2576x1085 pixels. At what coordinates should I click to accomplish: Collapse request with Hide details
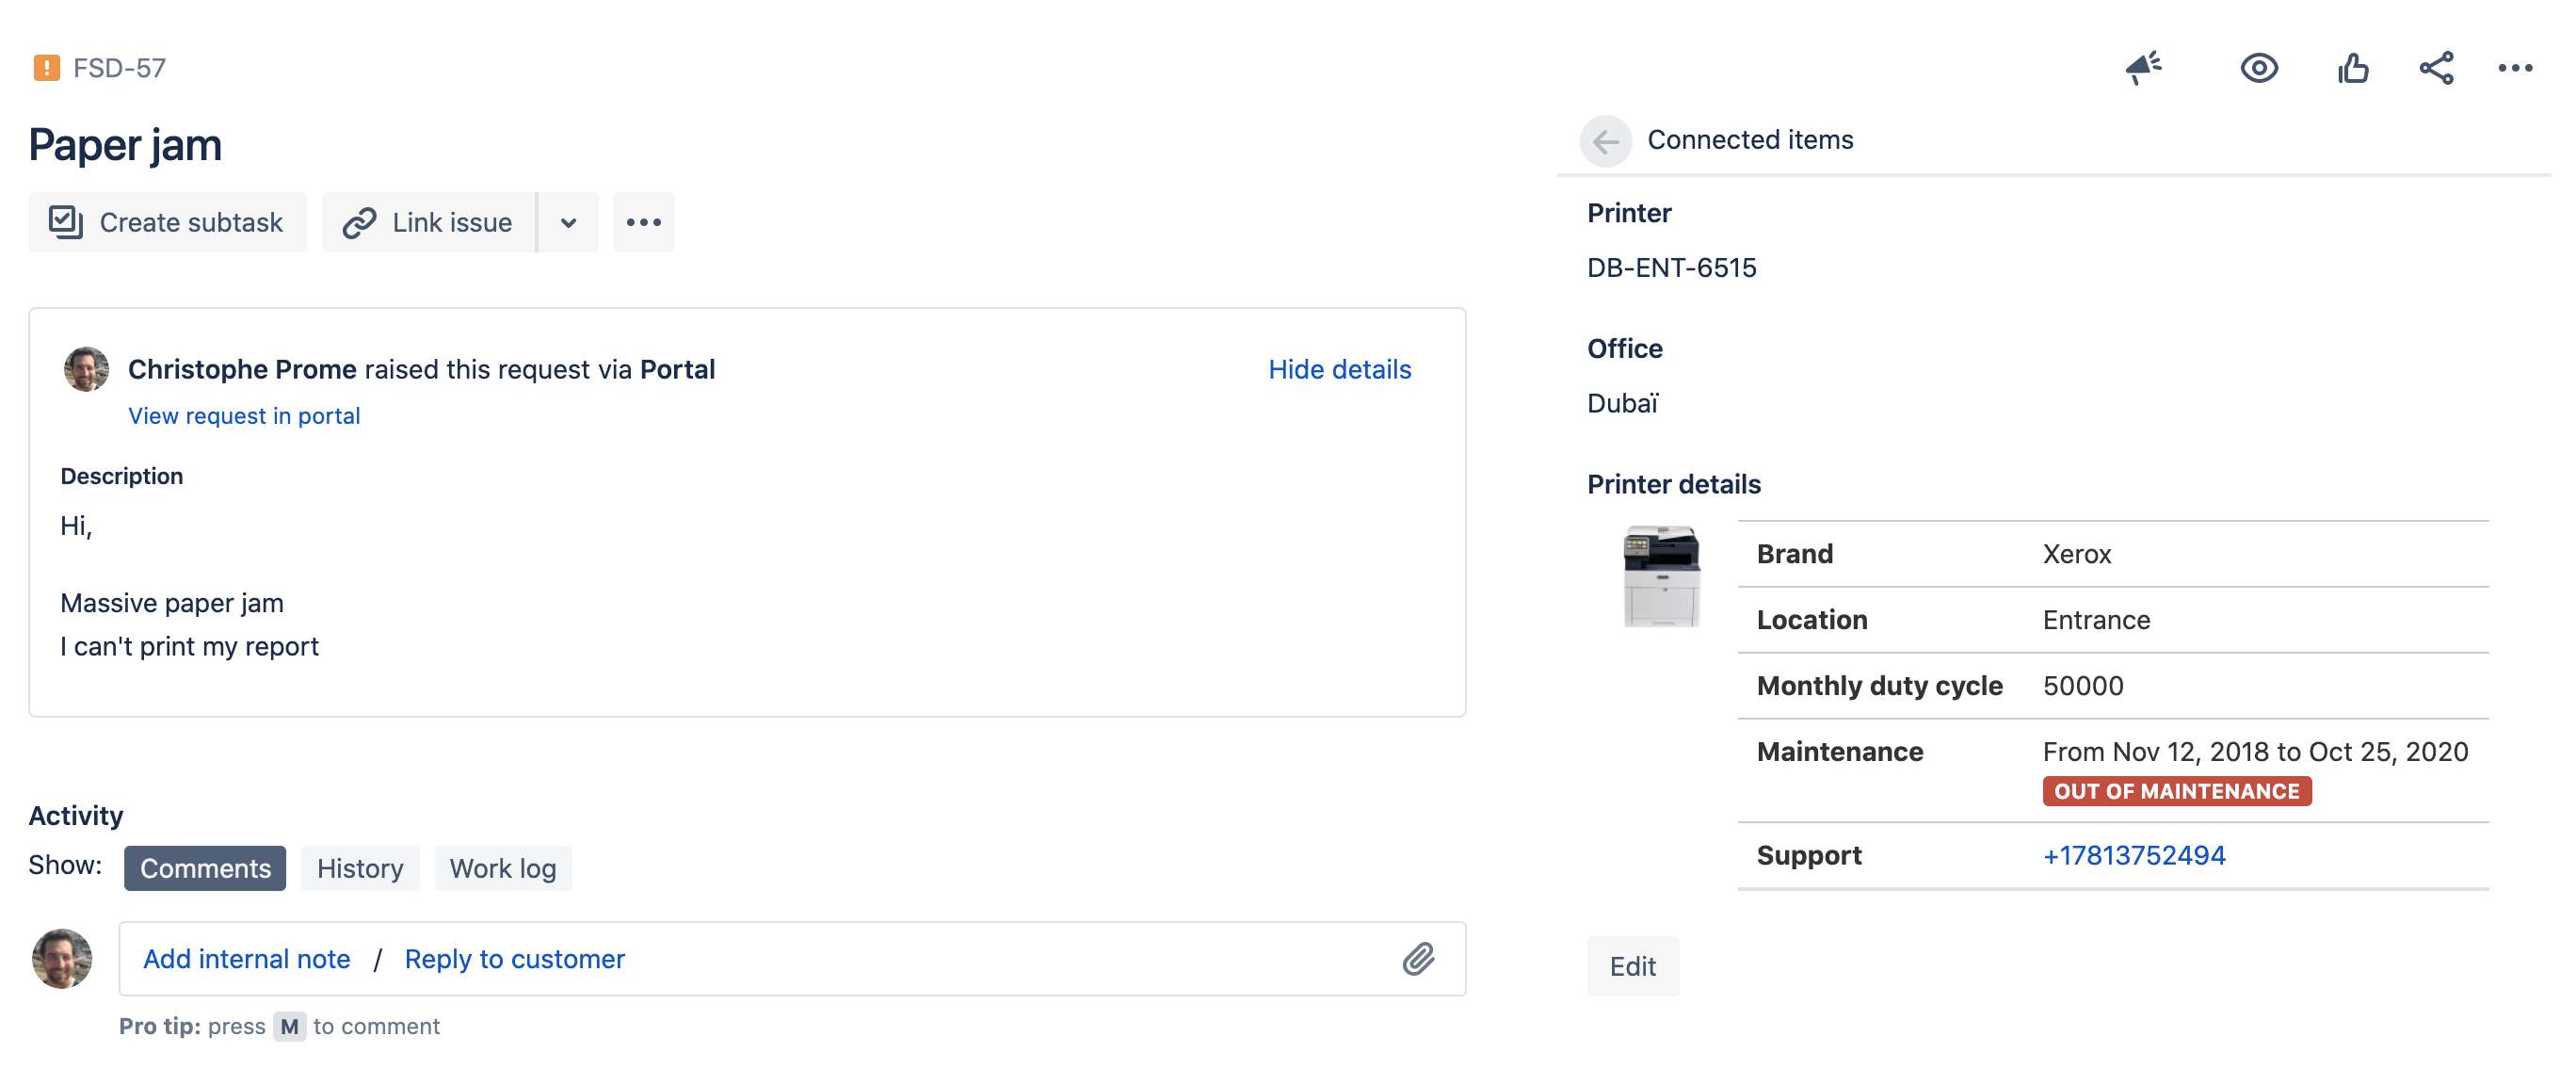[x=1339, y=369]
